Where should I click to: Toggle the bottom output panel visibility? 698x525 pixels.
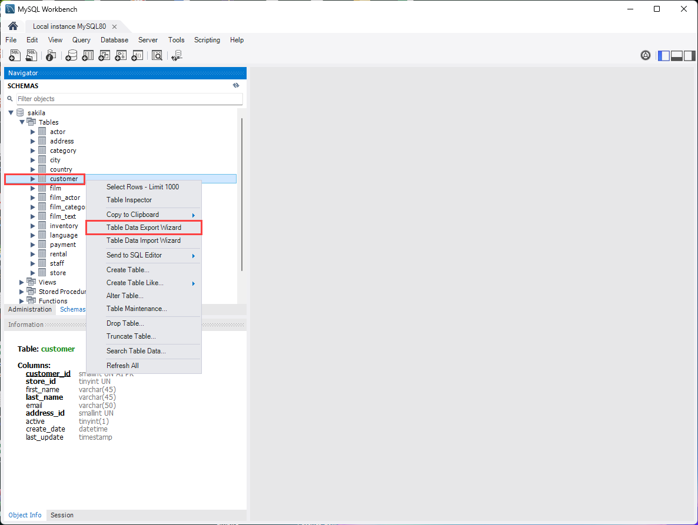677,56
